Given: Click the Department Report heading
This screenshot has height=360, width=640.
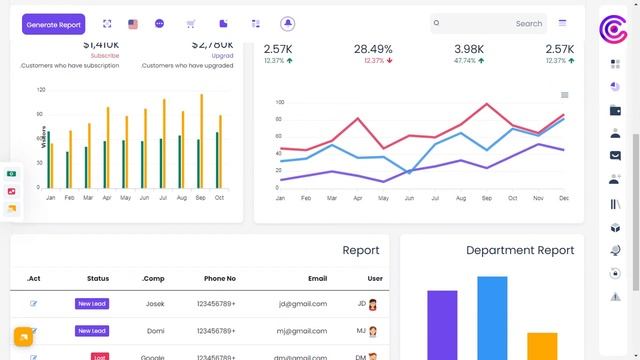Looking at the screenshot, I should [520, 250].
